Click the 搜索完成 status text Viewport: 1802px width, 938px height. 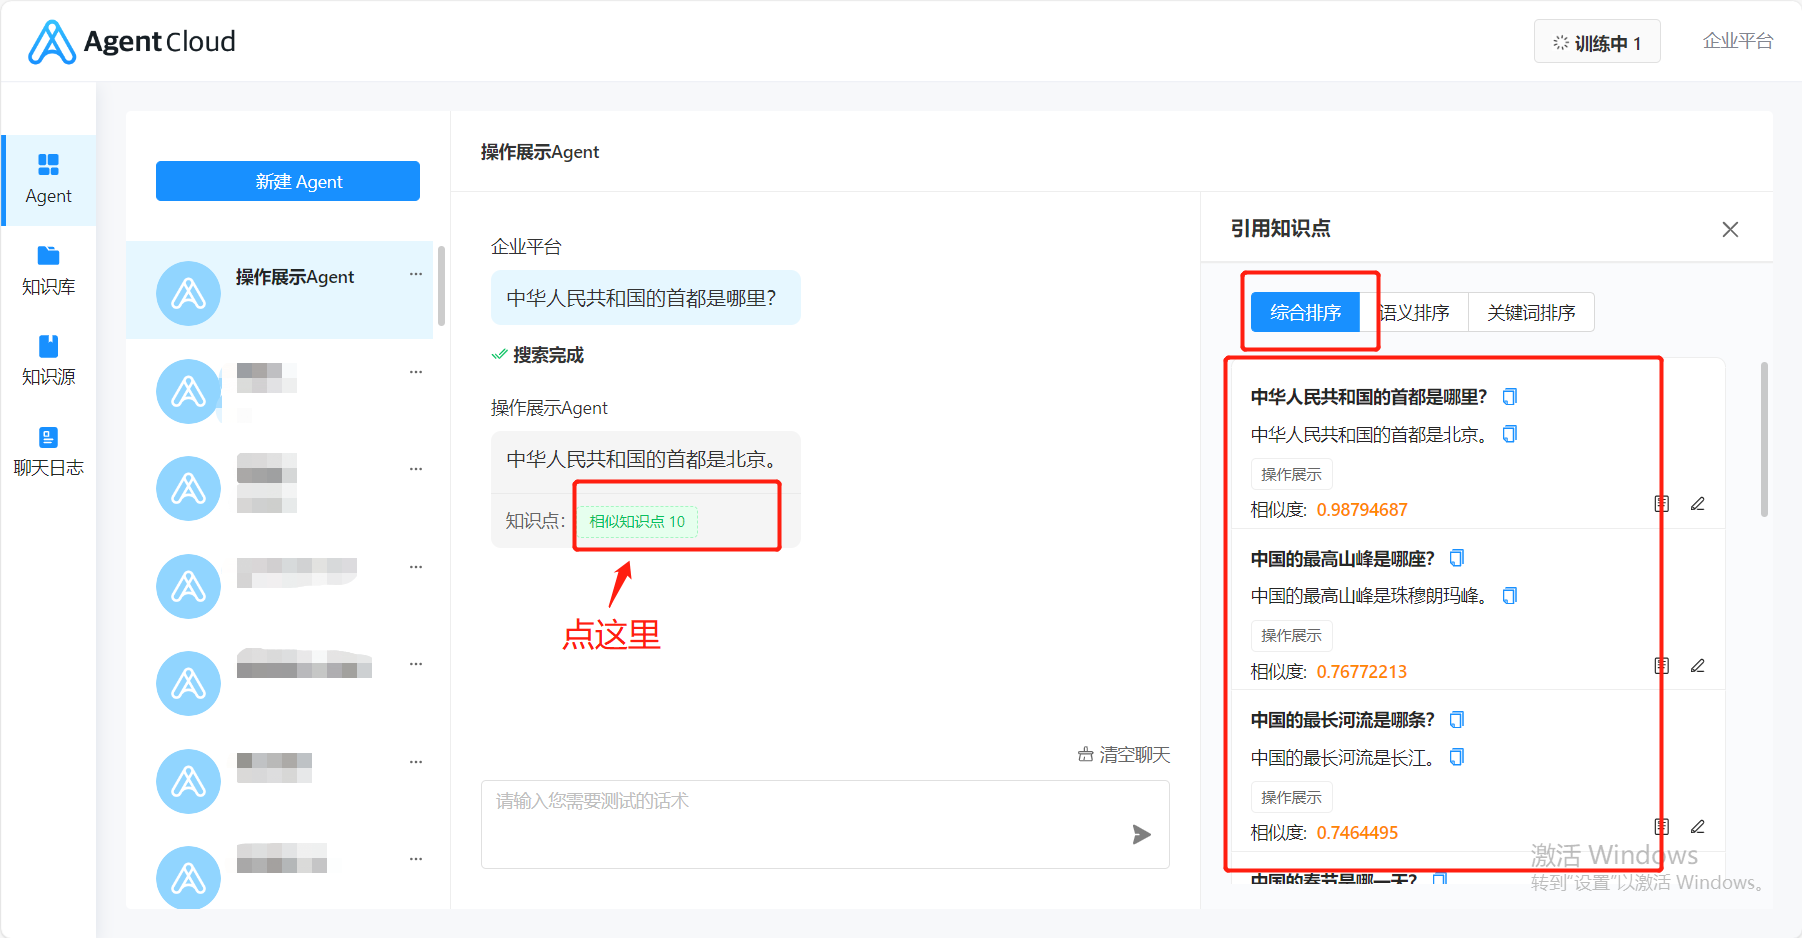(548, 355)
